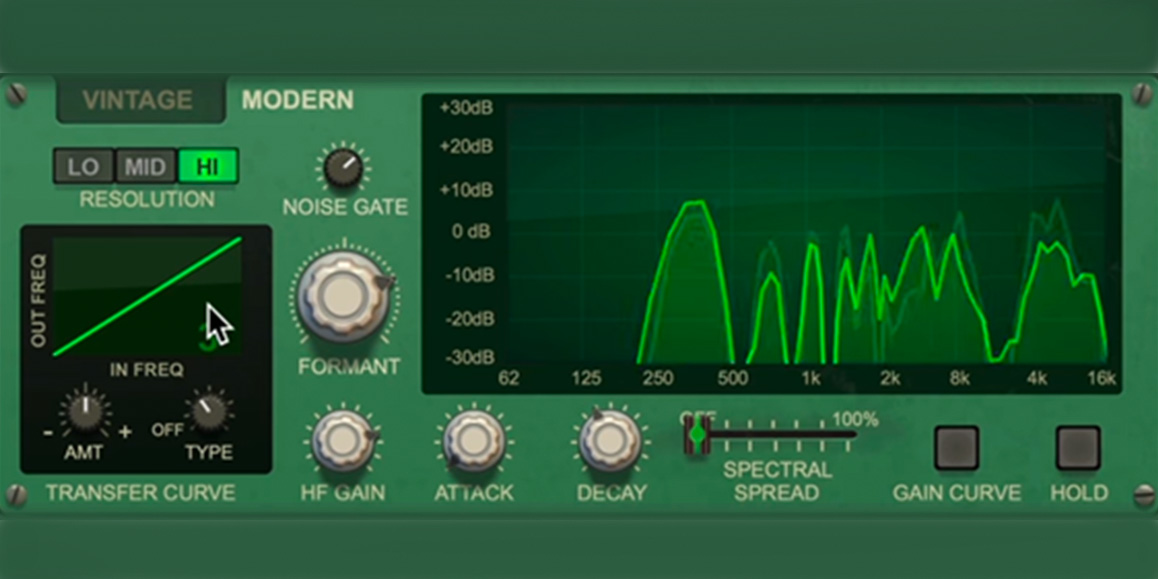Click the HF Gain knob

click(x=339, y=440)
